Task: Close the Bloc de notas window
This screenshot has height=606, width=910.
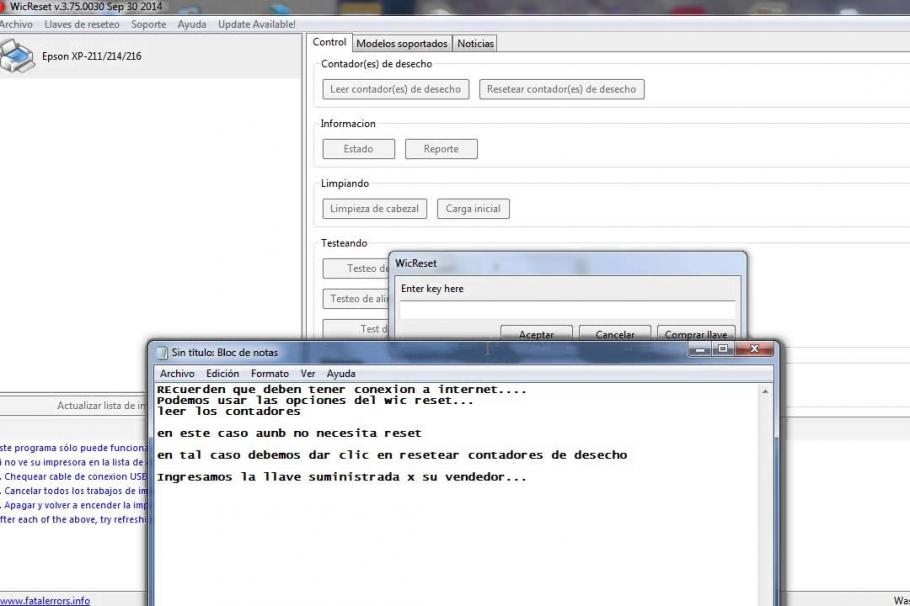Action: click(x=754, y=349)
